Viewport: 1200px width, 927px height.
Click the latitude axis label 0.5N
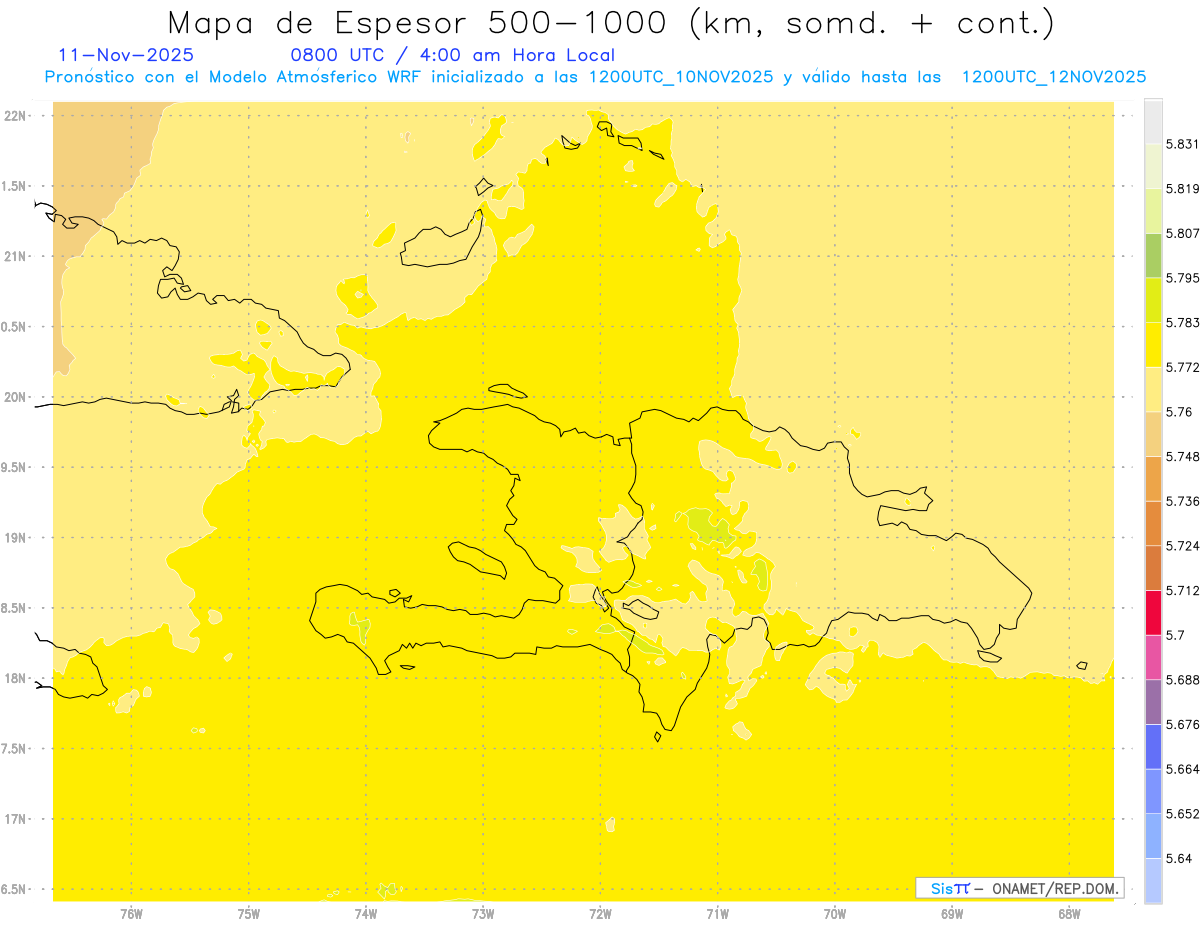15,327
